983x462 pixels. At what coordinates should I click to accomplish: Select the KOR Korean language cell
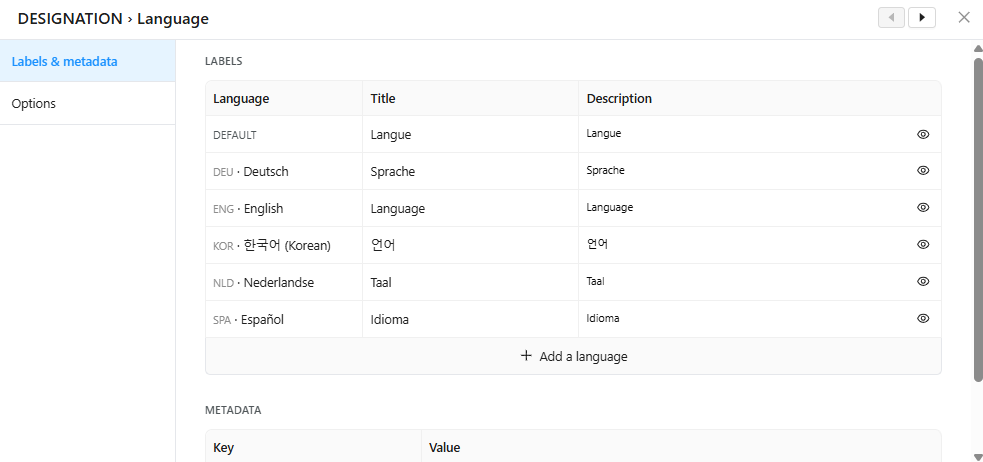point(284,245)
